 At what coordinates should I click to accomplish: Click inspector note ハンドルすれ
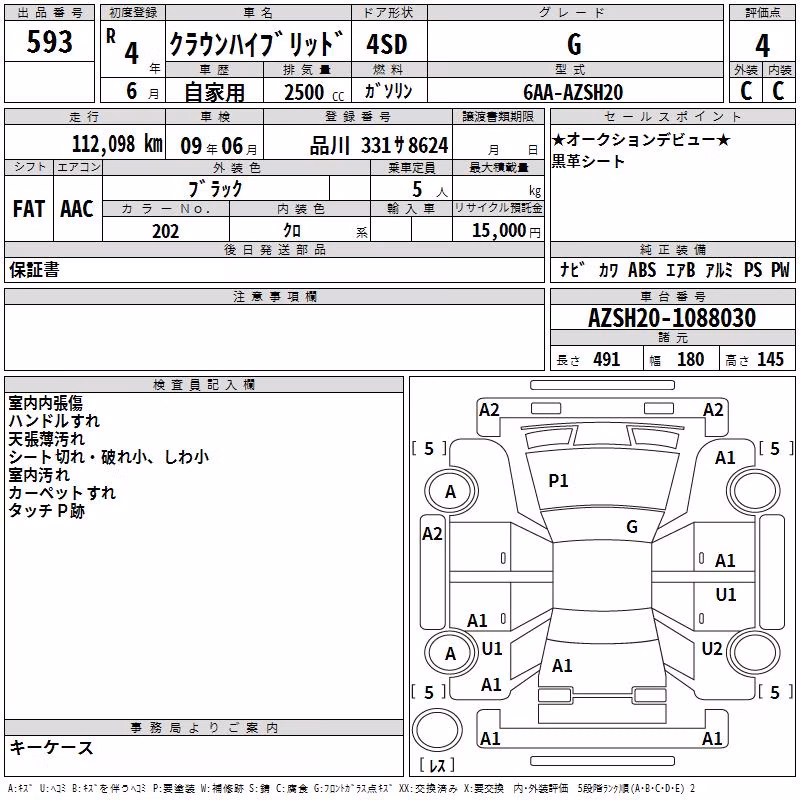[54, 421]
